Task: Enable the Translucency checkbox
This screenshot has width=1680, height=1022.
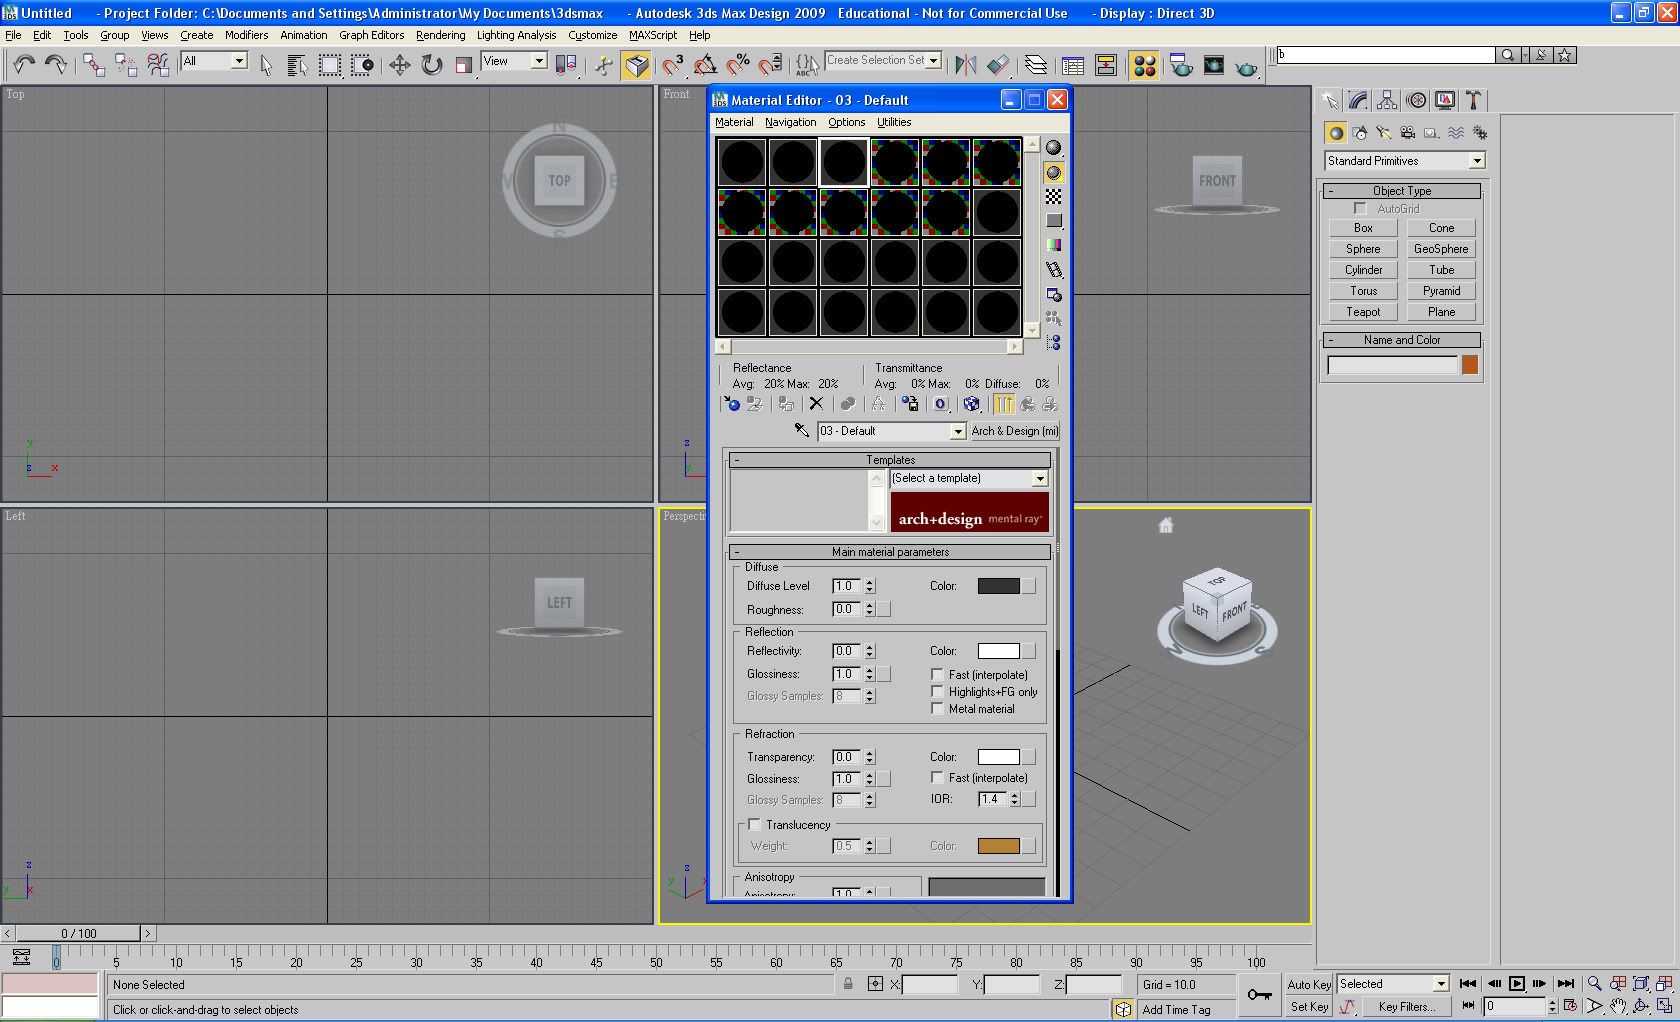Action: coord(755,825)
